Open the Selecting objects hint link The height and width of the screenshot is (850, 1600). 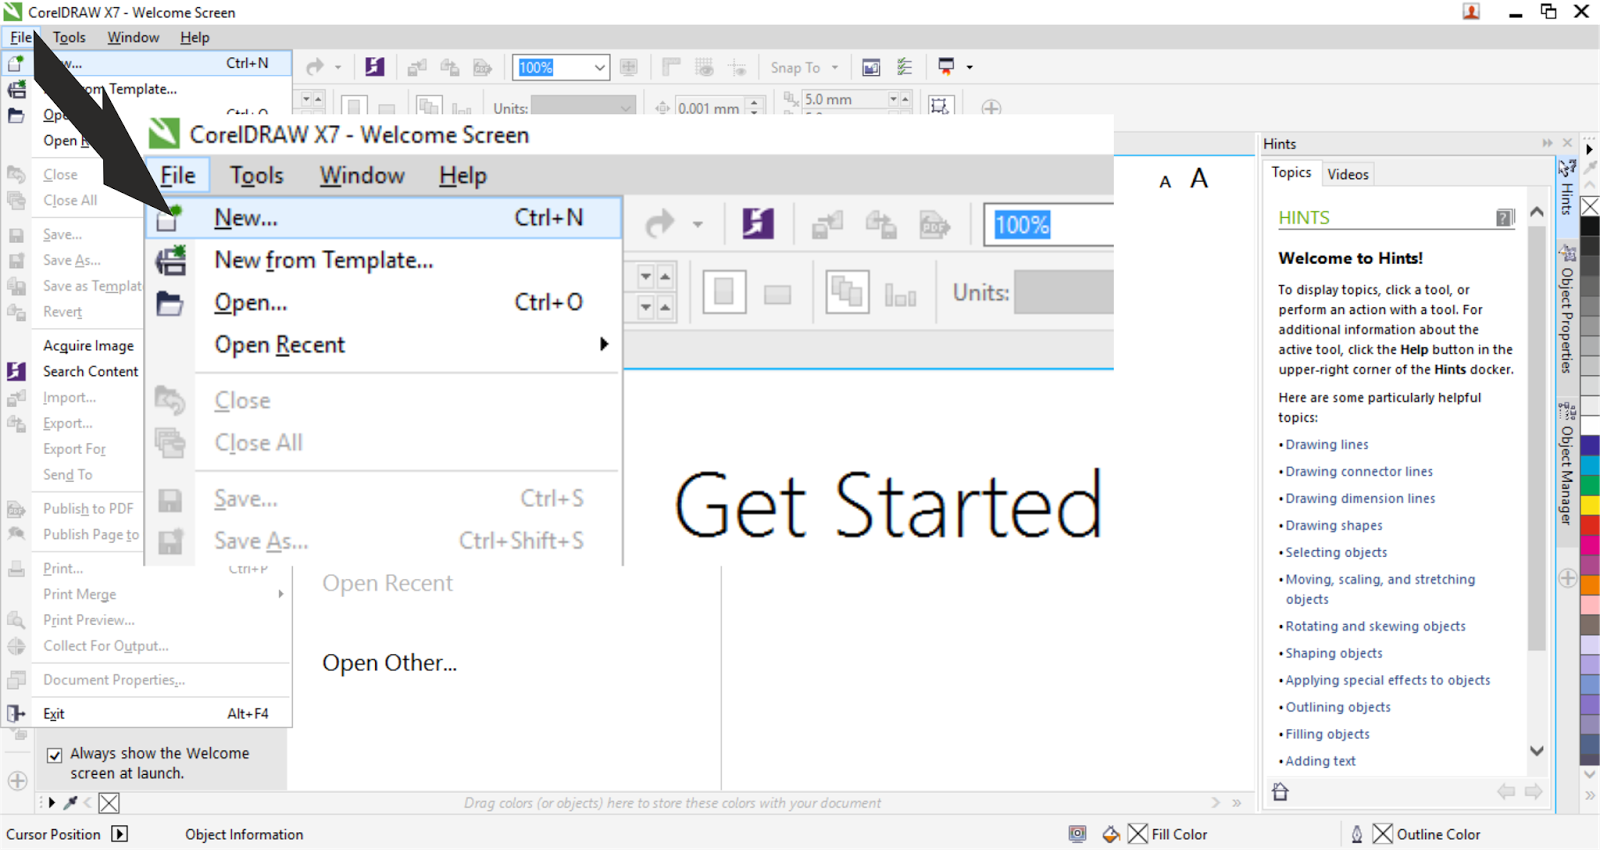click(x=1336, y=553)
